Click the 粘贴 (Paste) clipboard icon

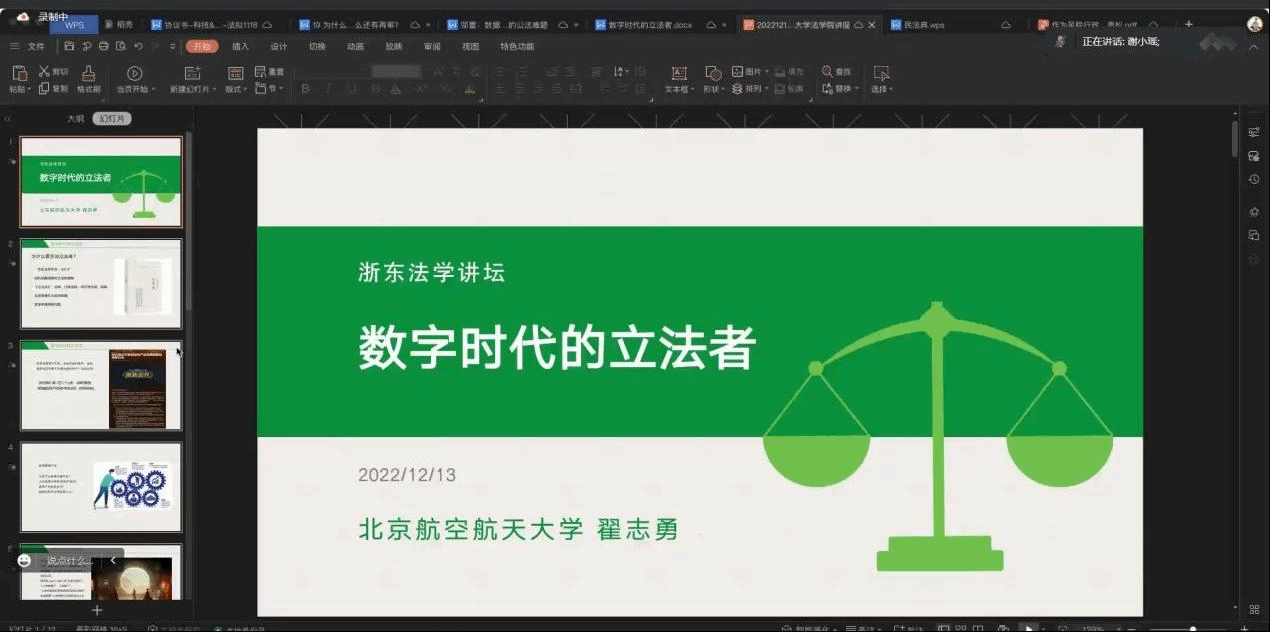click(x=19, y=73)
